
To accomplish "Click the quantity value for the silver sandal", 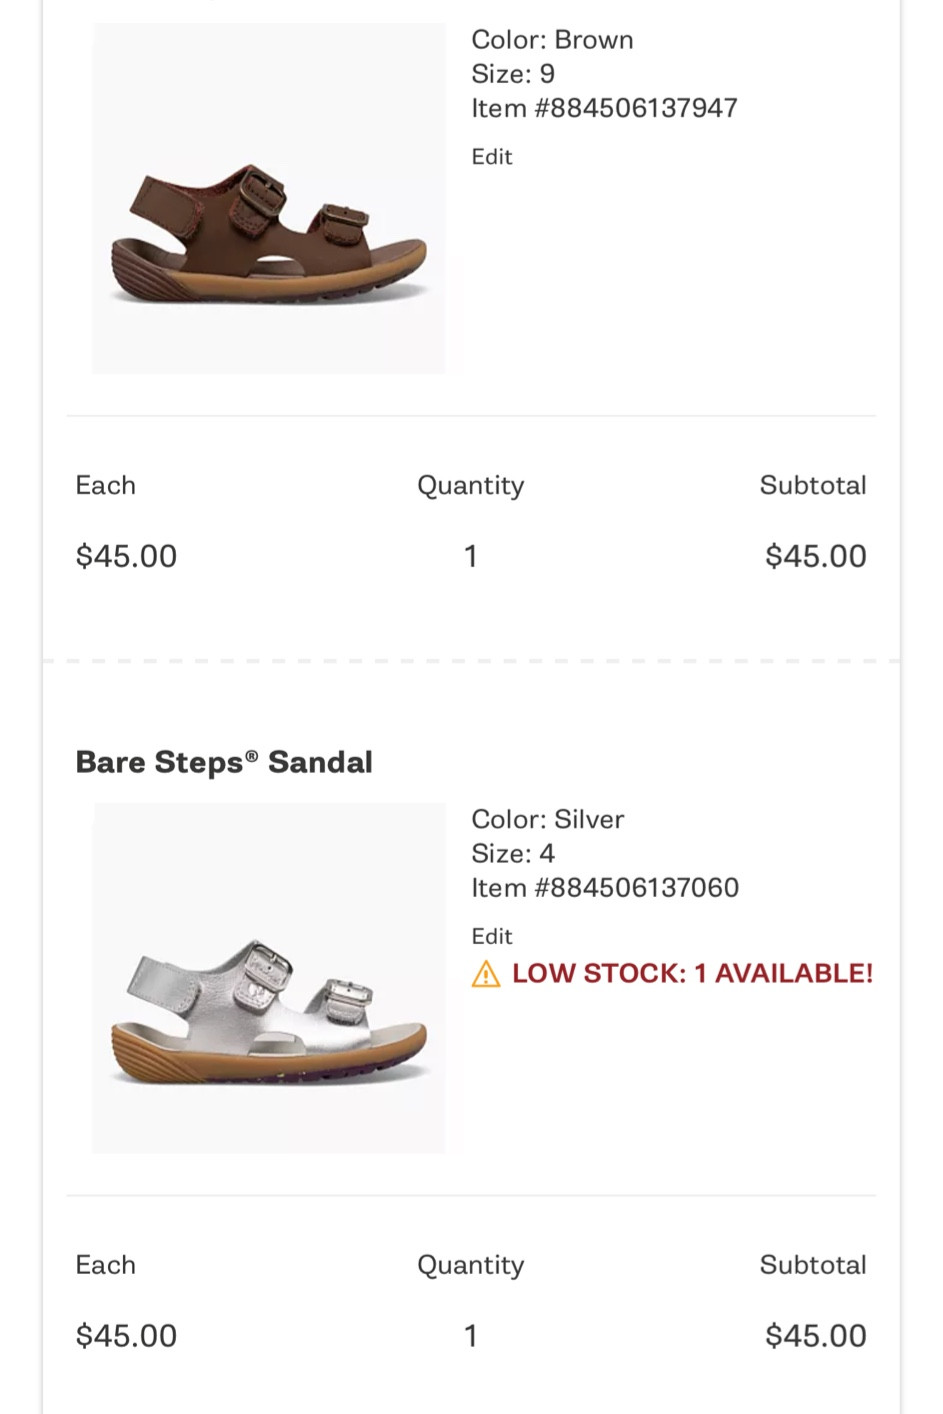I will click(x=470, y=1335).
